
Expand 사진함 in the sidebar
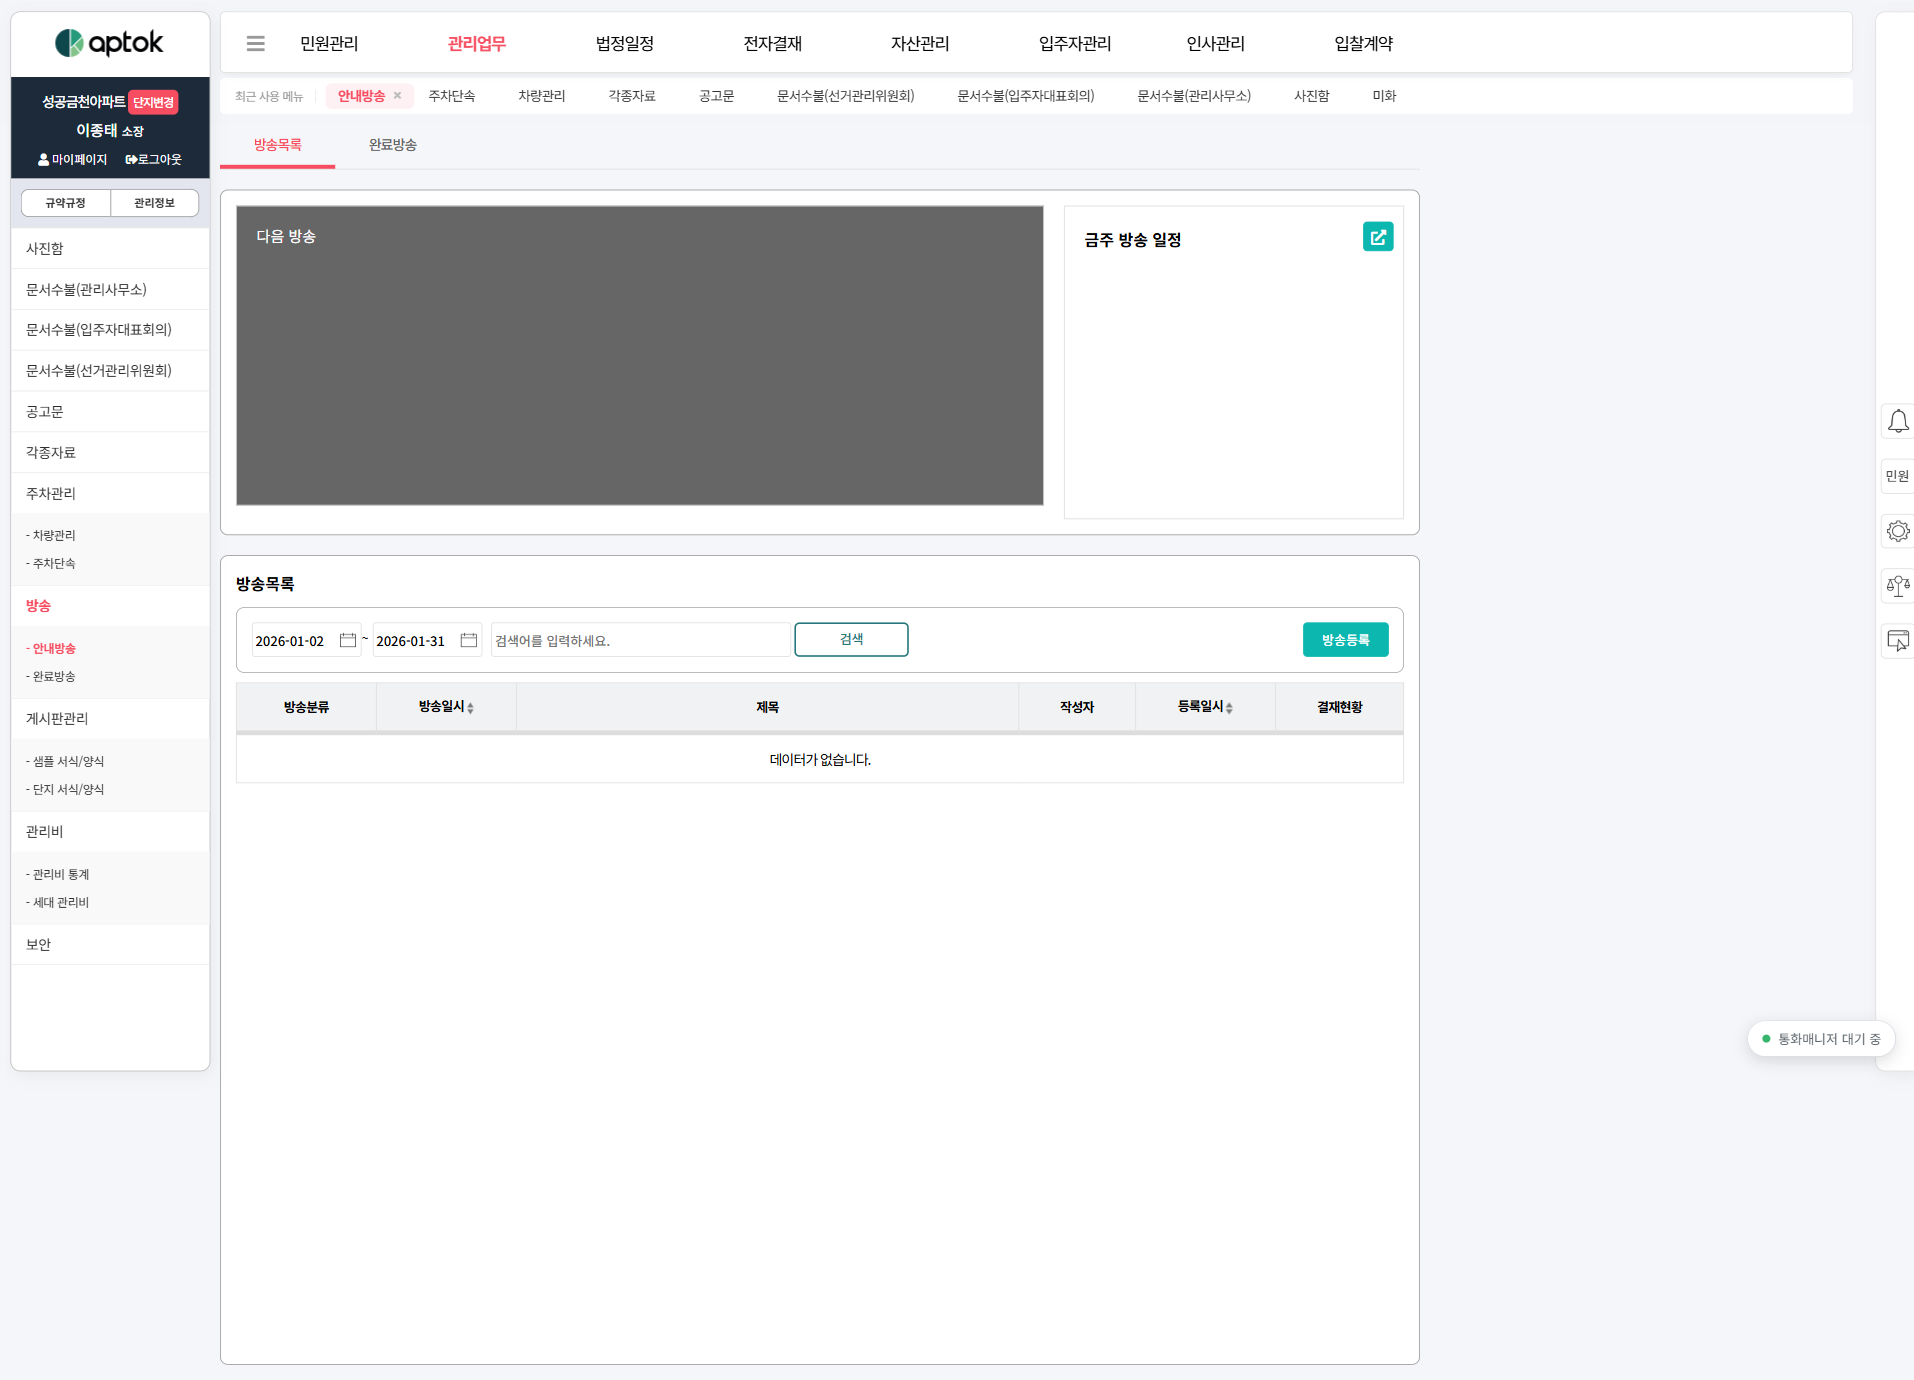pyautogui.click(x=110, y=249)
